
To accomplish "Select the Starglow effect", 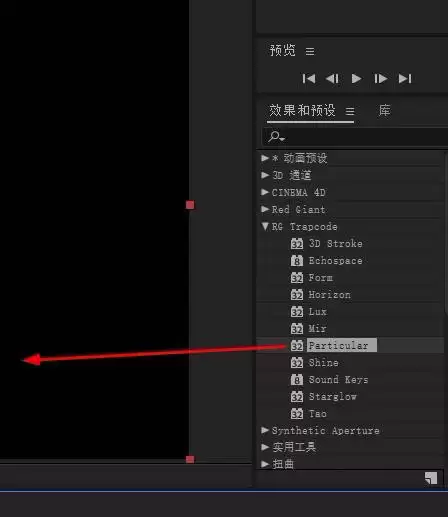I will 333,397.
